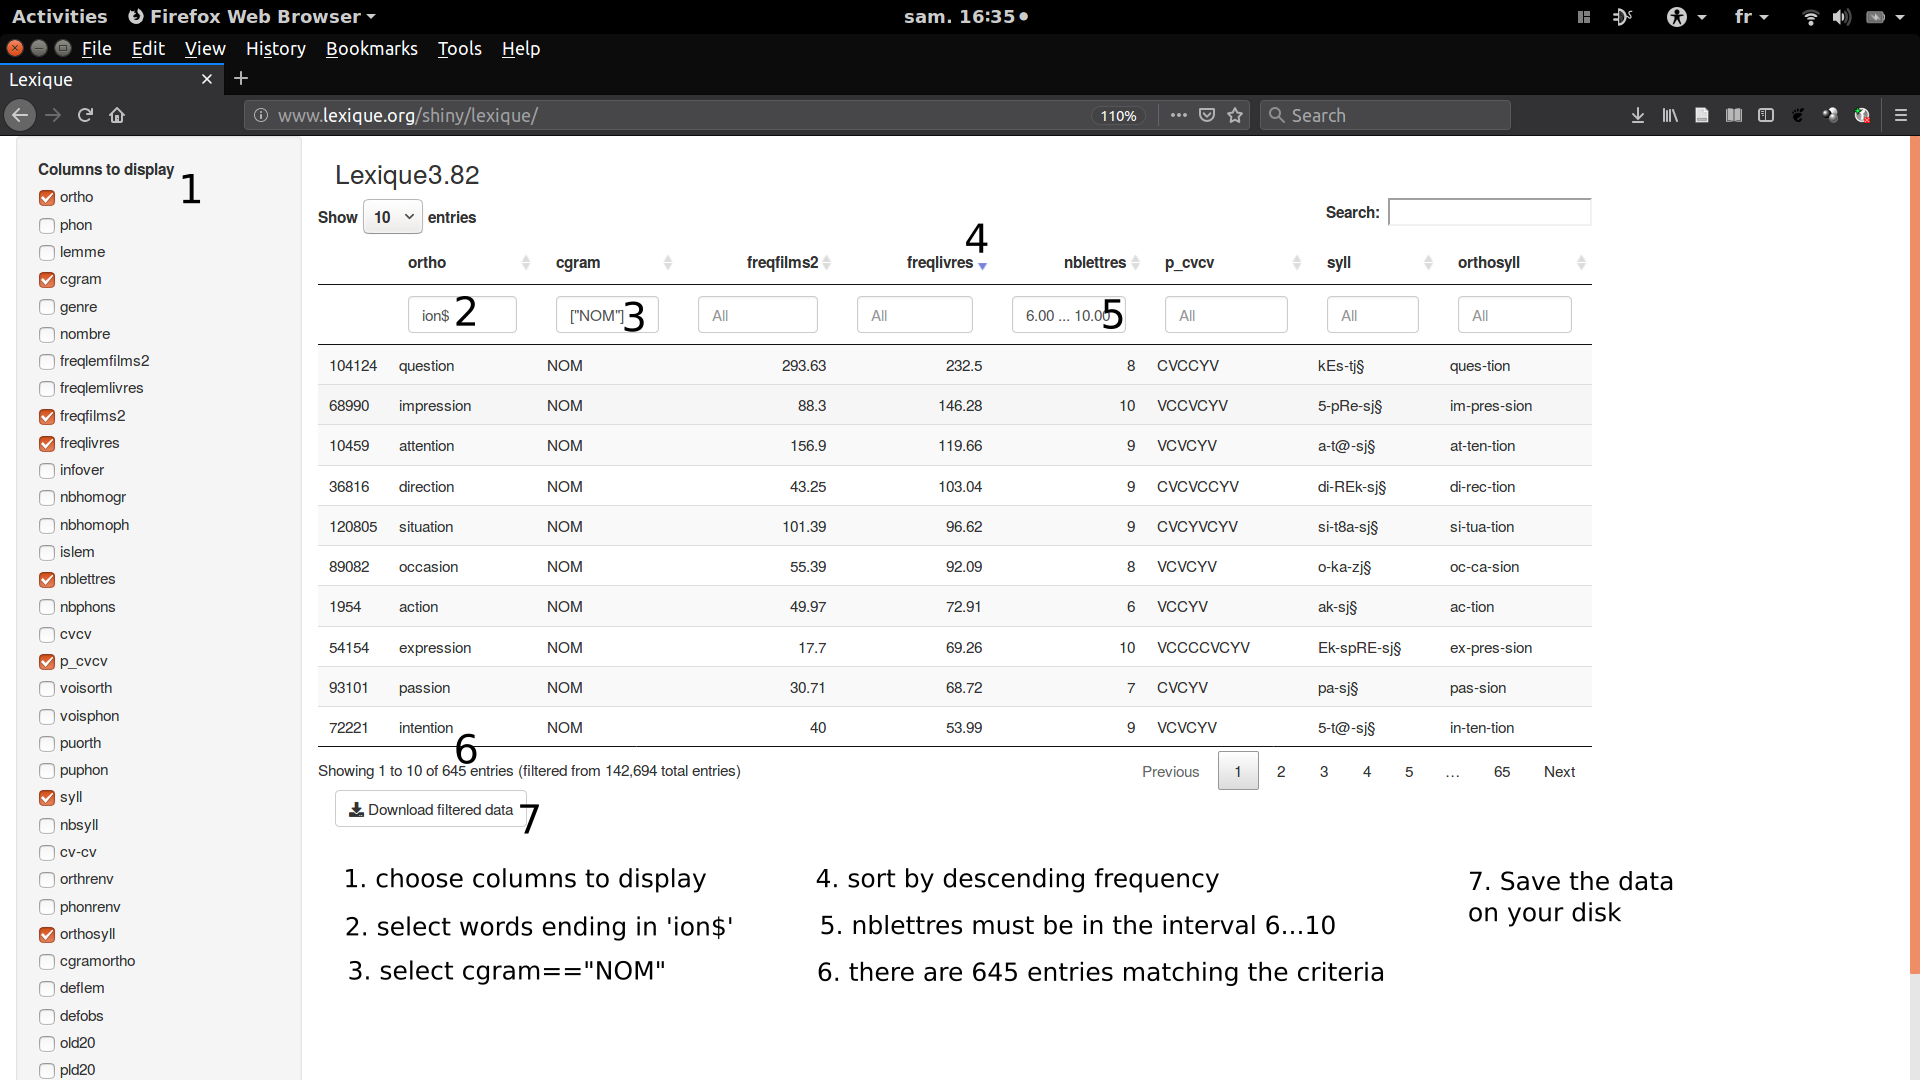Viewport: 1920px width, 1080px height.
Task: Open the View menu
Action: (x=205, y=48)
